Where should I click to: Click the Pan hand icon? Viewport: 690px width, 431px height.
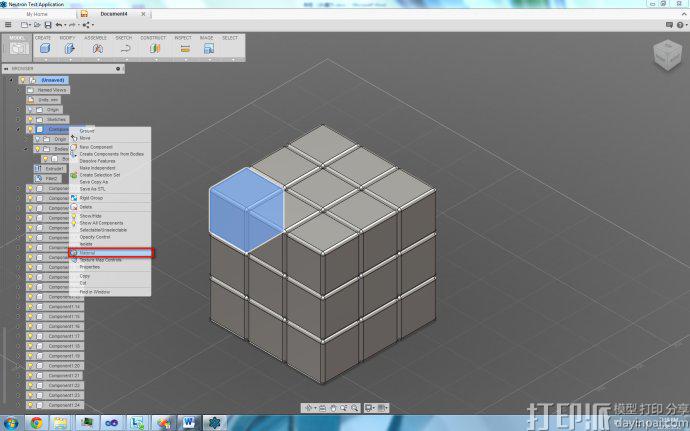[x=334, y=408]
